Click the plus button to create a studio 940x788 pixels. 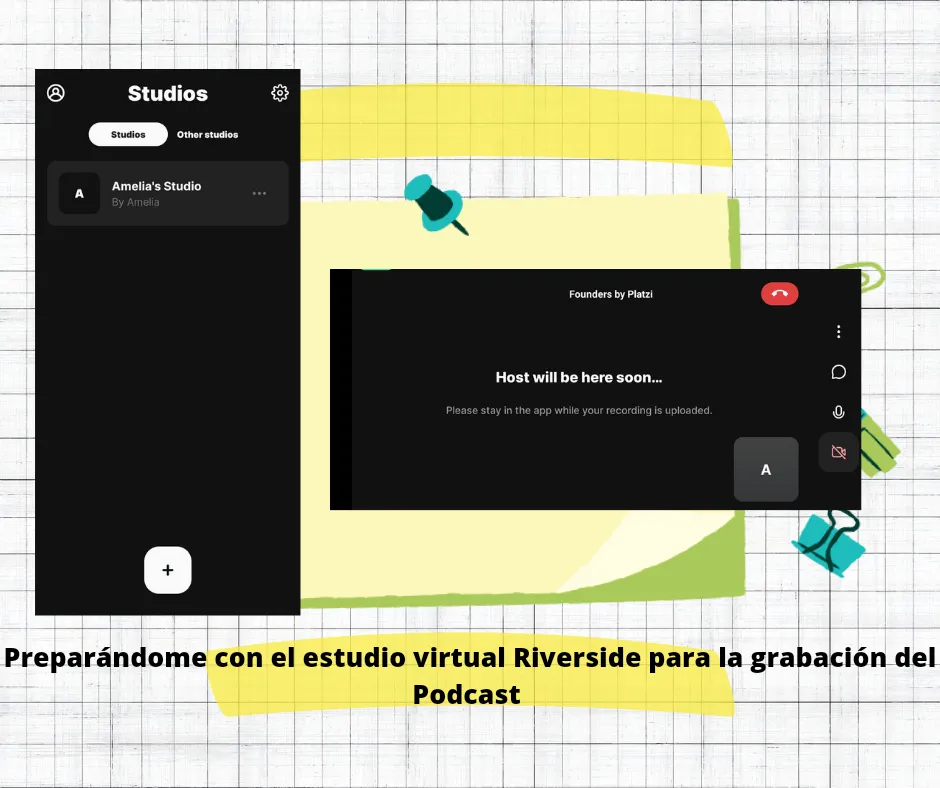[x=168, y=570]
